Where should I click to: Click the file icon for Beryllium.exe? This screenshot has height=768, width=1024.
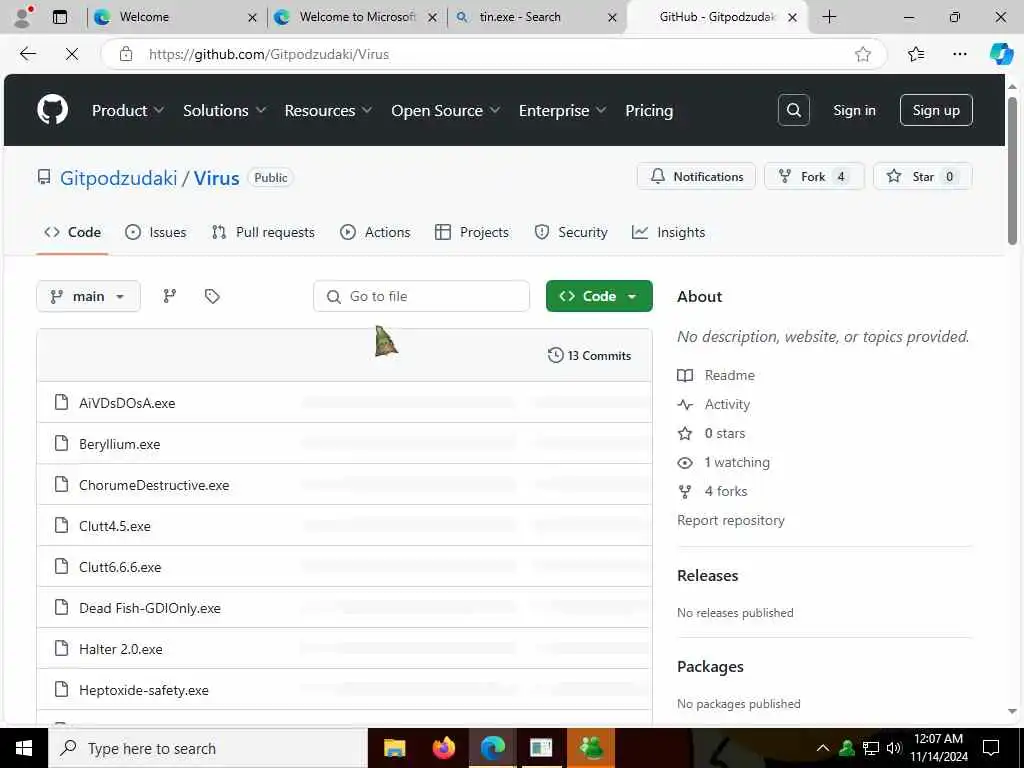click(61, 443)
